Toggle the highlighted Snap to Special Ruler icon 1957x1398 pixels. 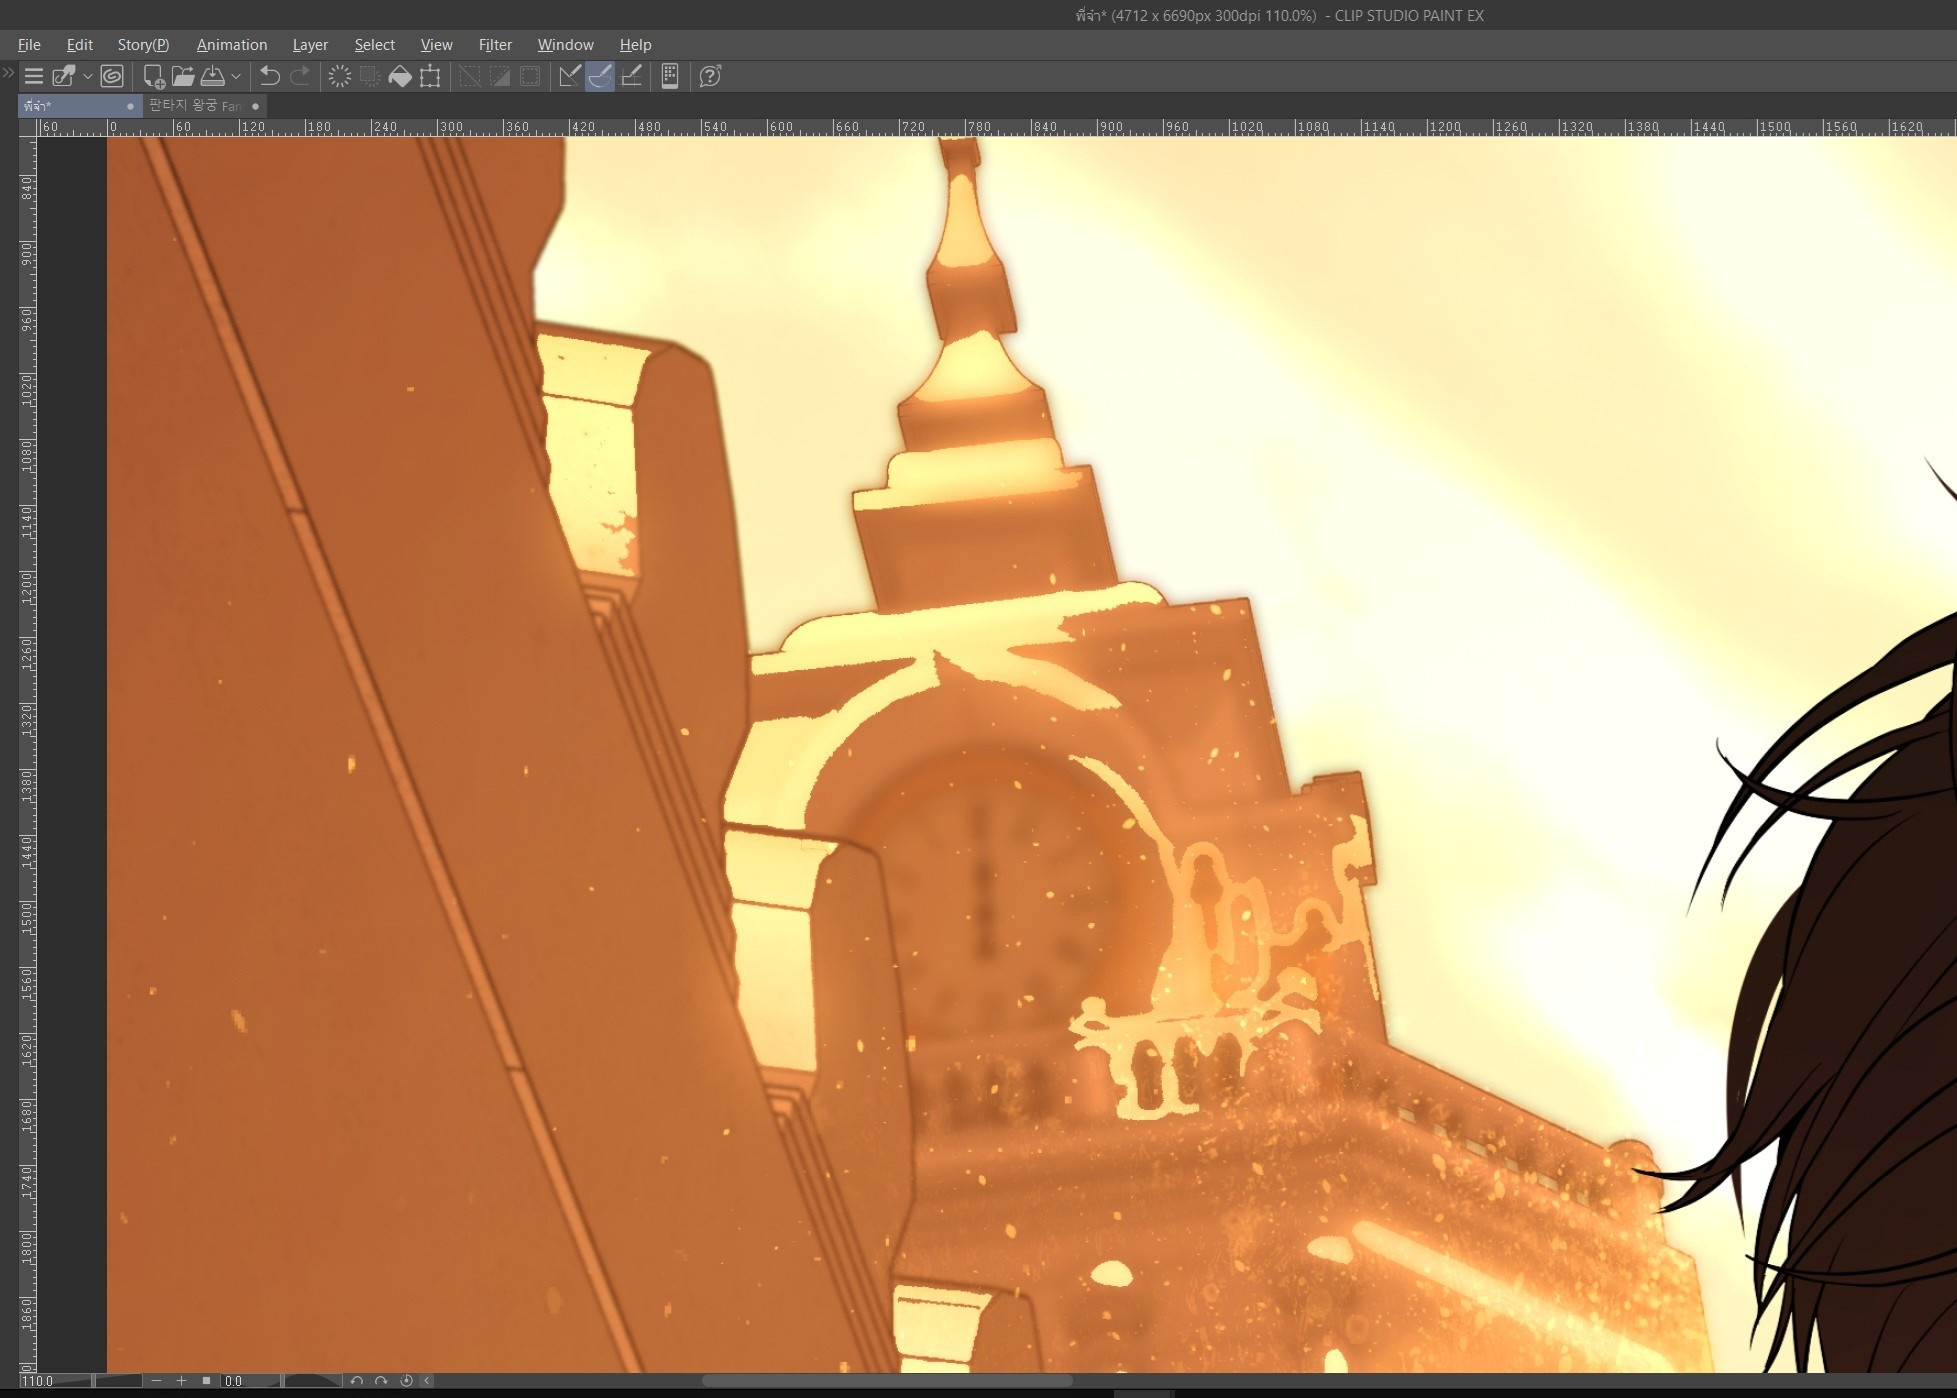tap(600, 76)
